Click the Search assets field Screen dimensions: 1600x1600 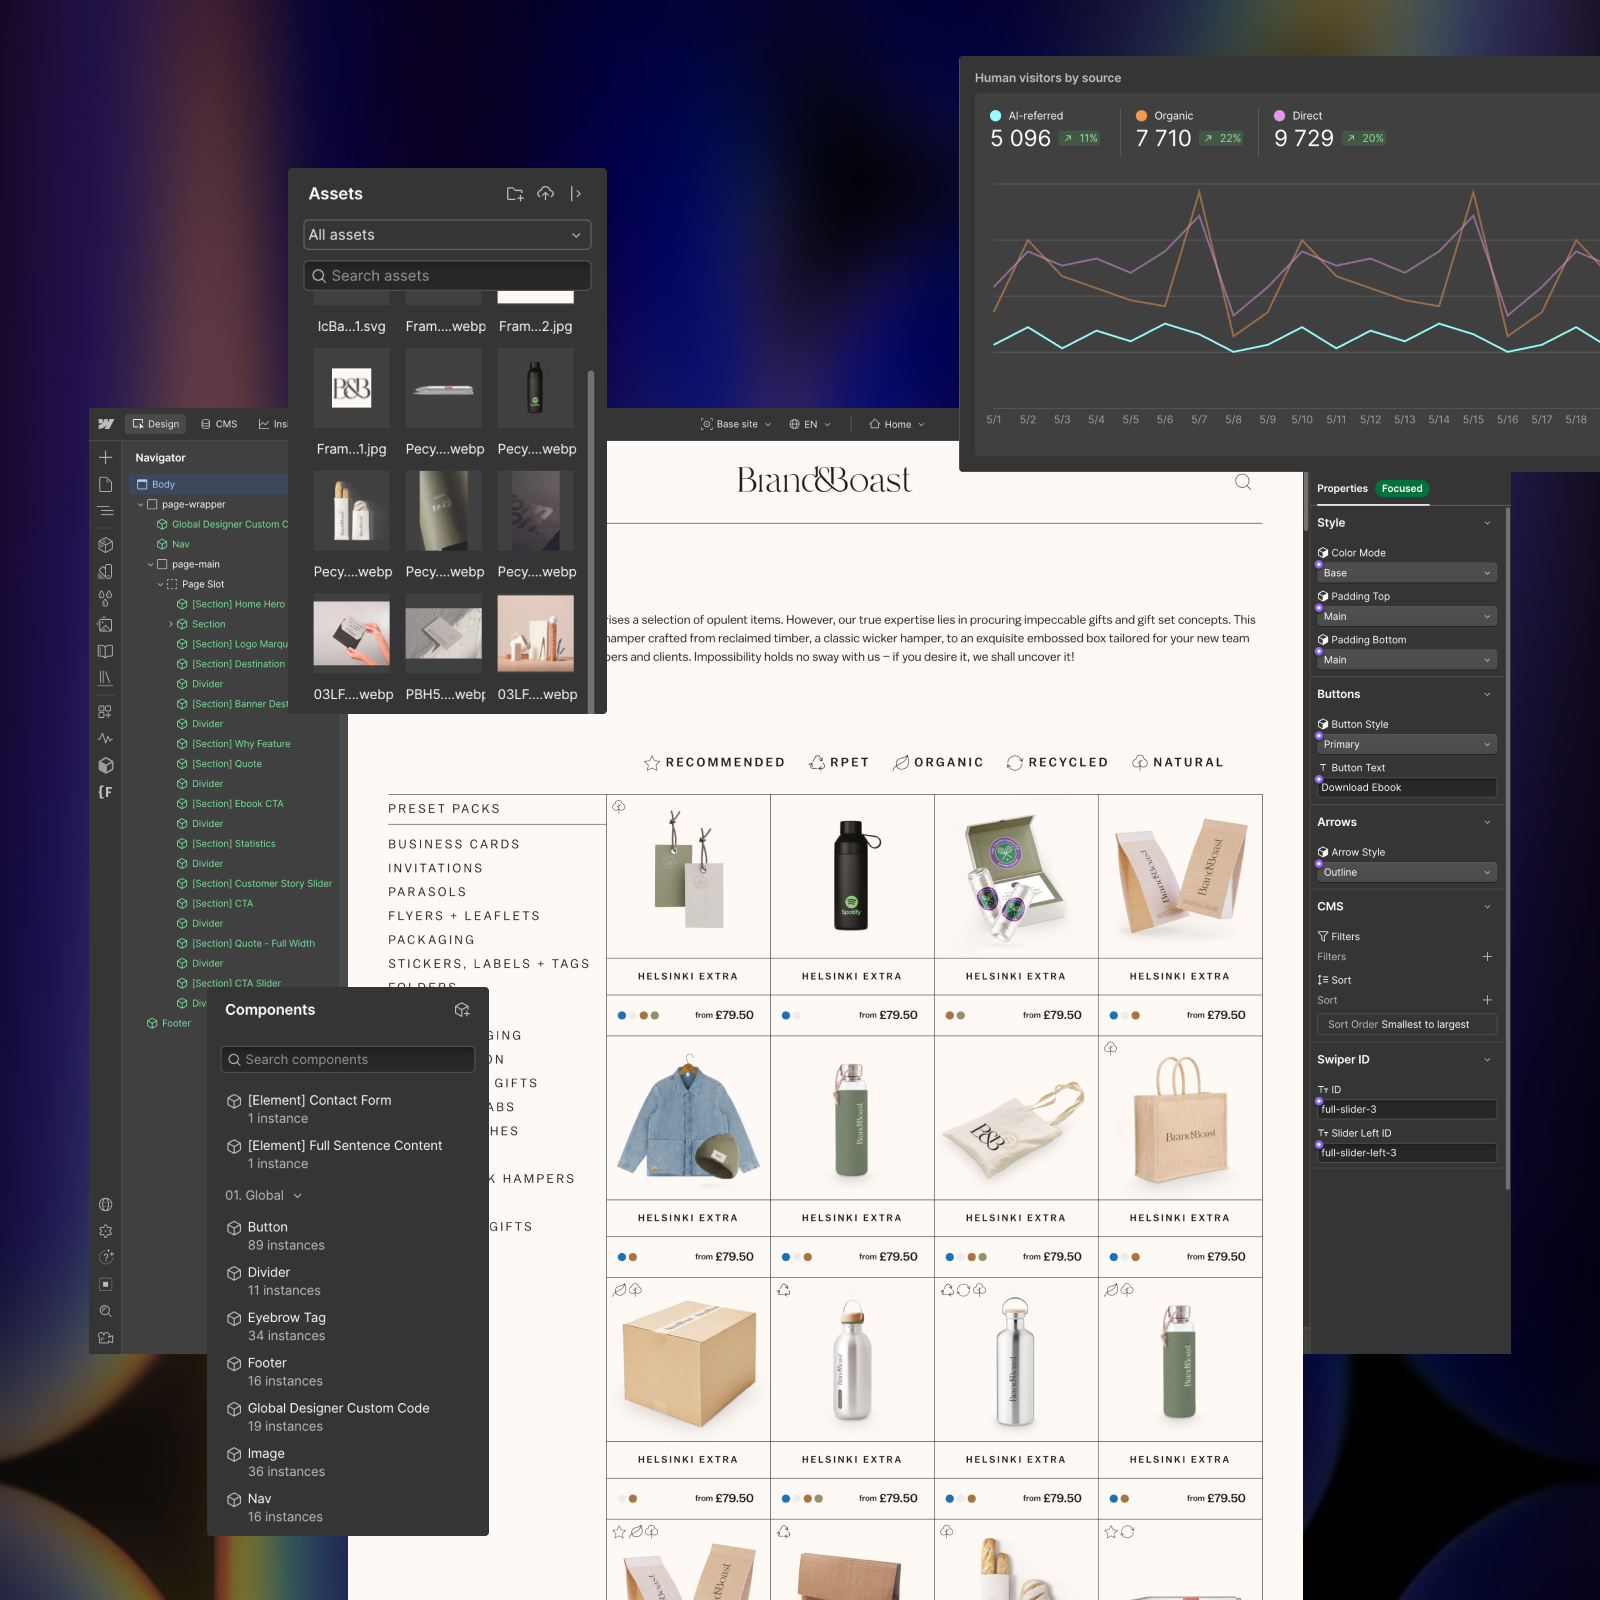[x=447, y=276]
